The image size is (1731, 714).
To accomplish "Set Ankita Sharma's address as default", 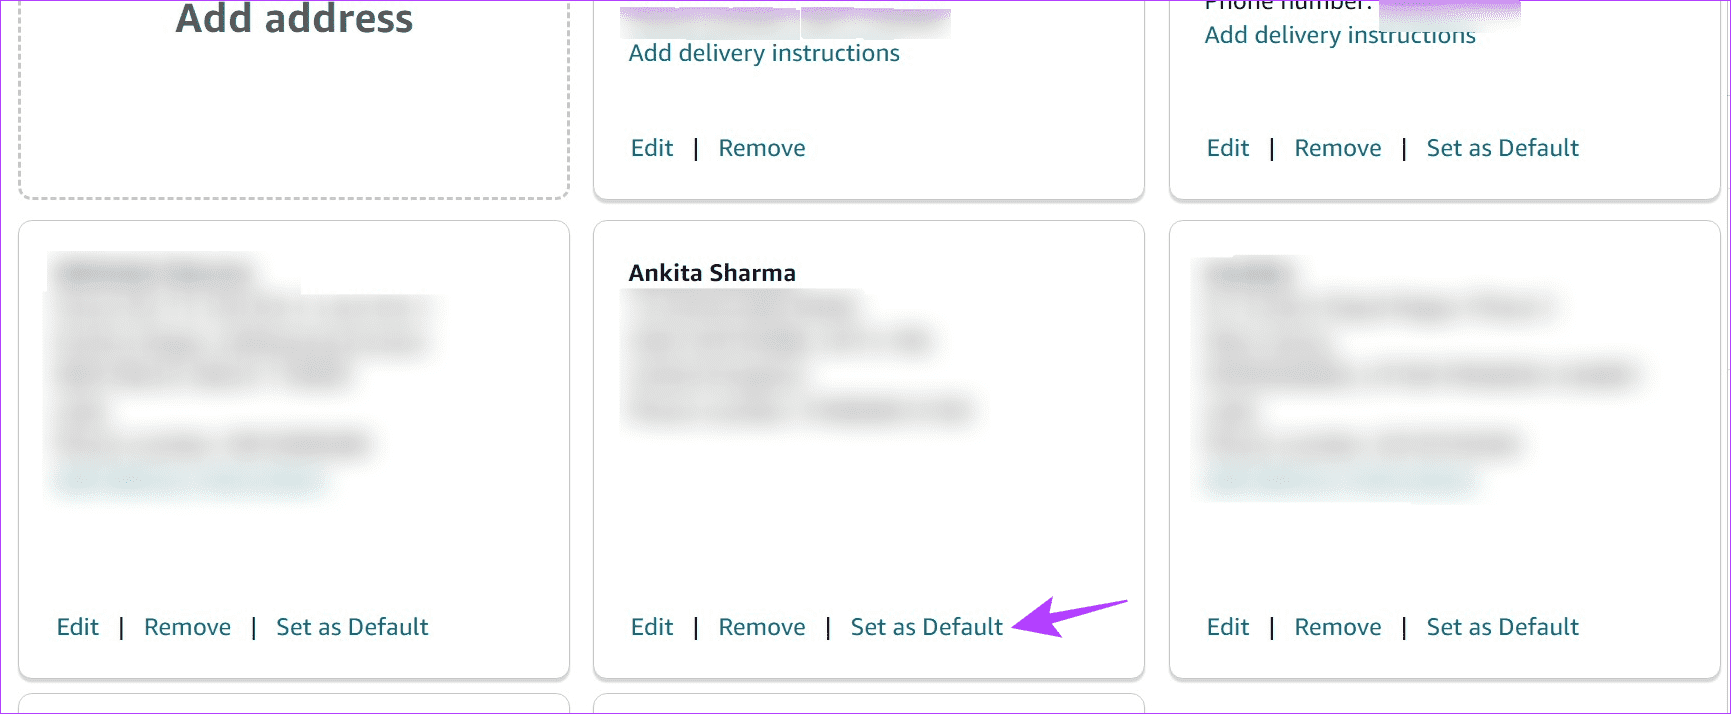I will (927, 627).
